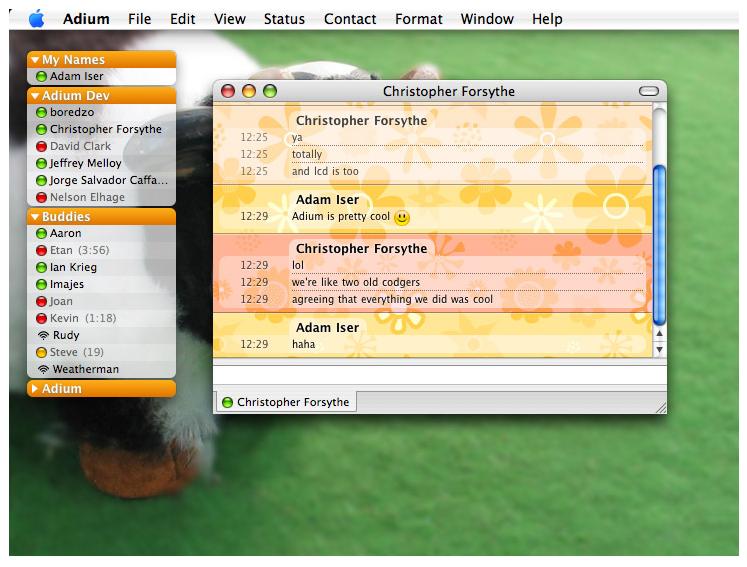
Task: Click the green status icon beside boredzo
Action: [41, 113]
